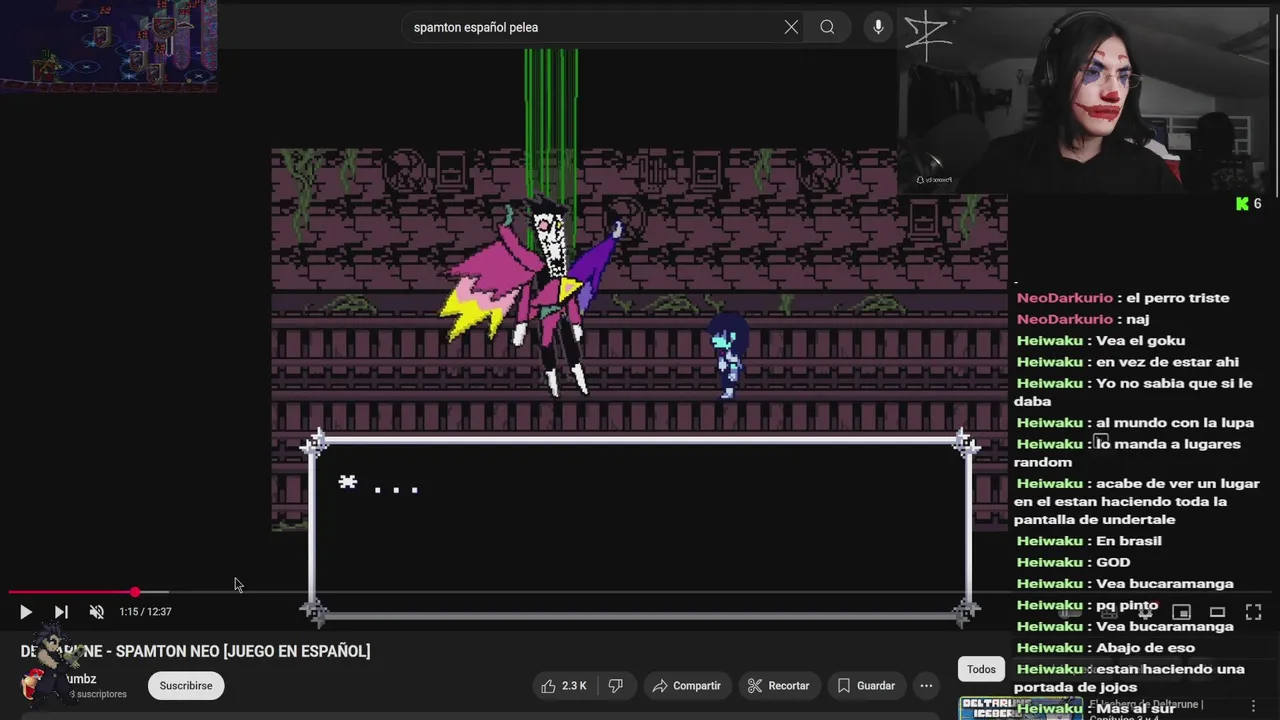This screenshot has width=1280, height=720.
Task: Clear the search field with the X icon
Action: [x=791, y=27]
